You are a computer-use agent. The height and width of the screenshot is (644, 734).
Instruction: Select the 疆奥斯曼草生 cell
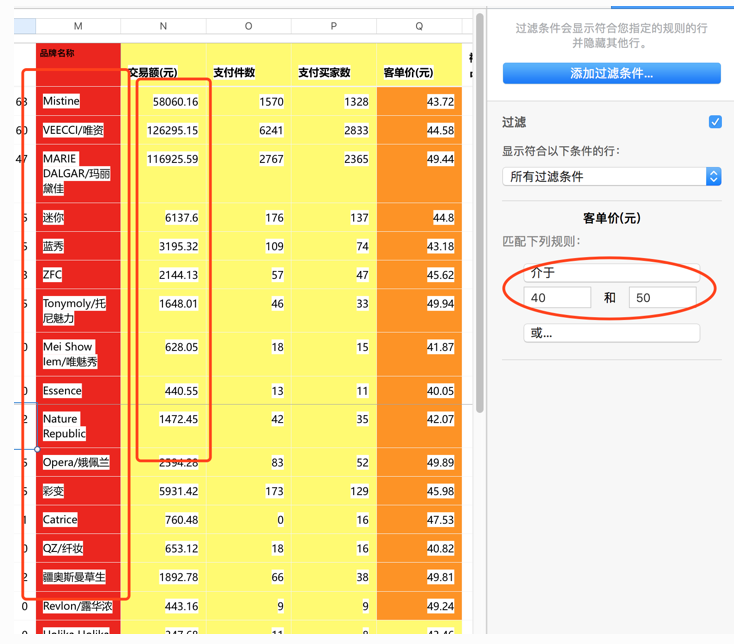coord(78,577)
